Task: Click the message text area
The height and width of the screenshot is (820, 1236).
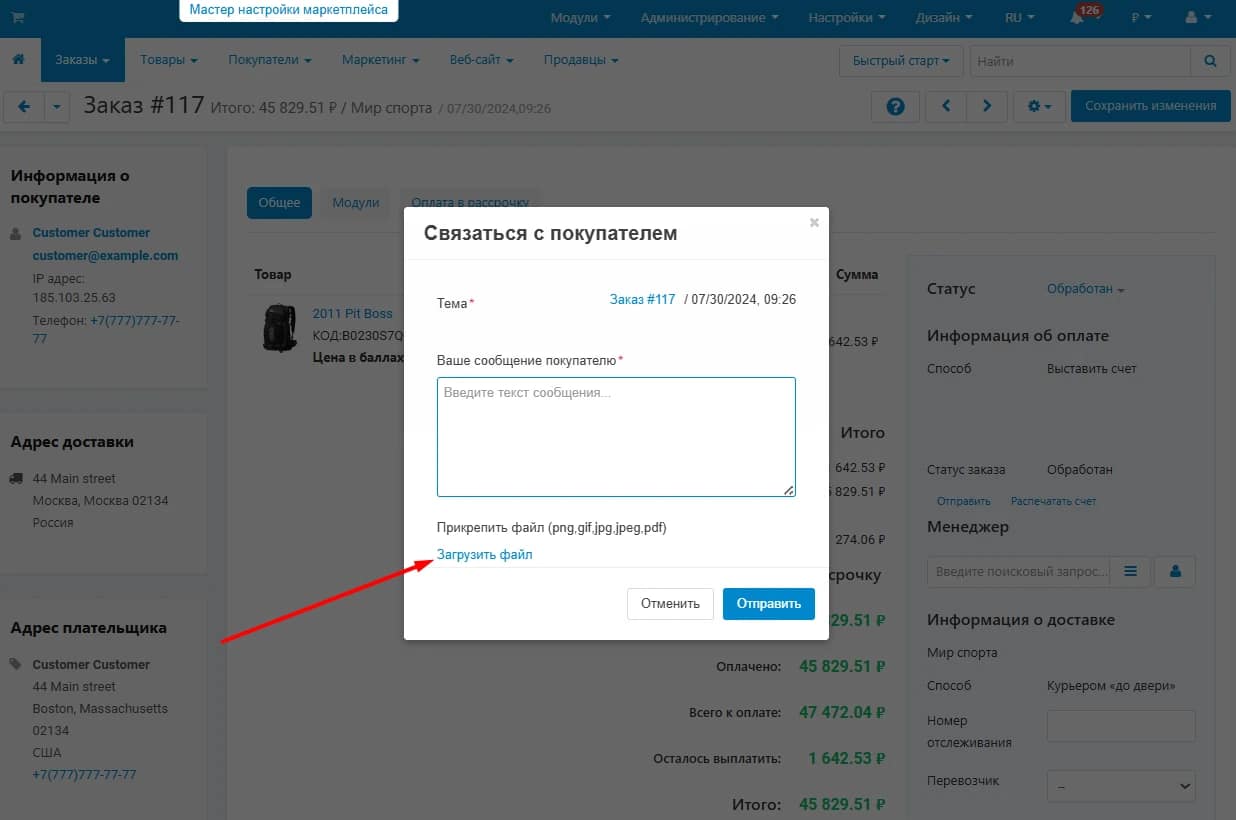Action: point(616,436)
